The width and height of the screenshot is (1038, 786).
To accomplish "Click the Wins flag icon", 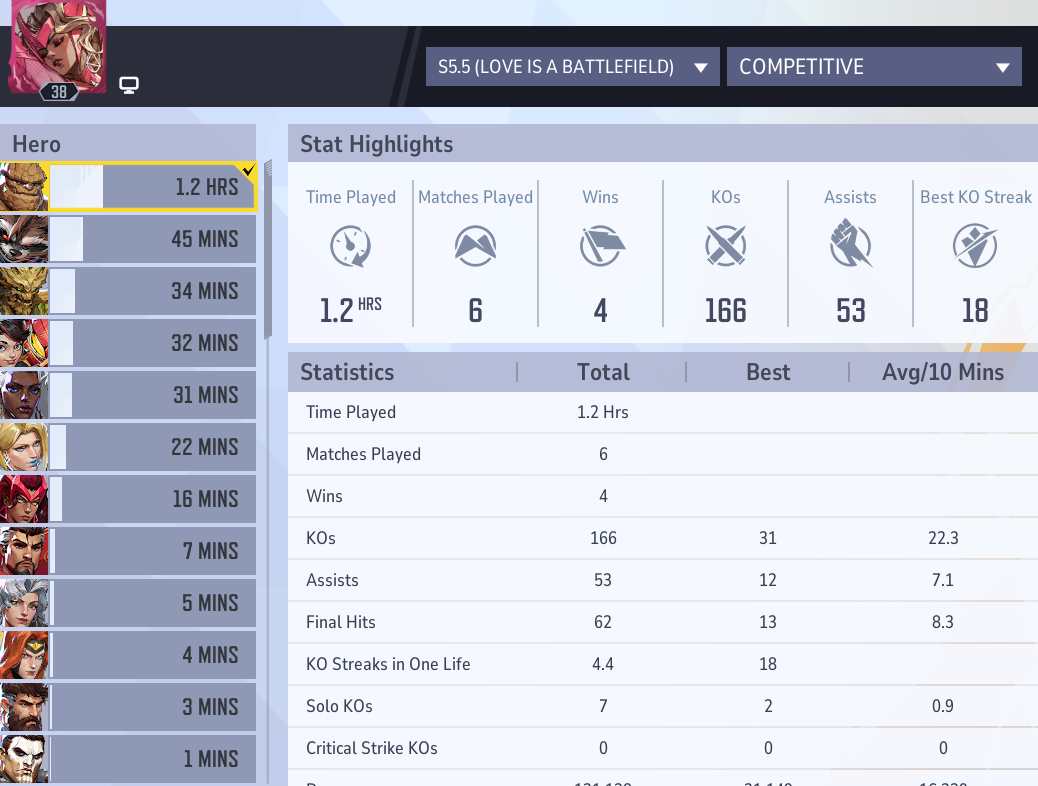I will pos(601,246).
